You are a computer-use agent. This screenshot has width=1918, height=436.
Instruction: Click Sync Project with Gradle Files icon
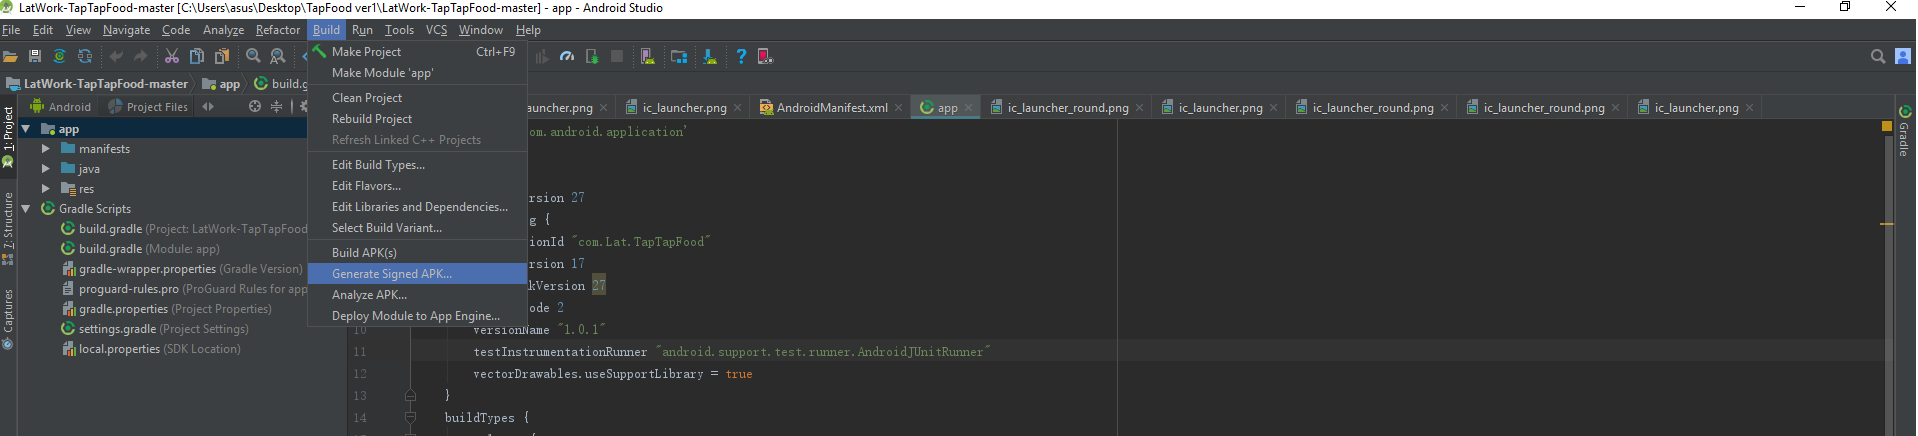[x=60, y=57]
